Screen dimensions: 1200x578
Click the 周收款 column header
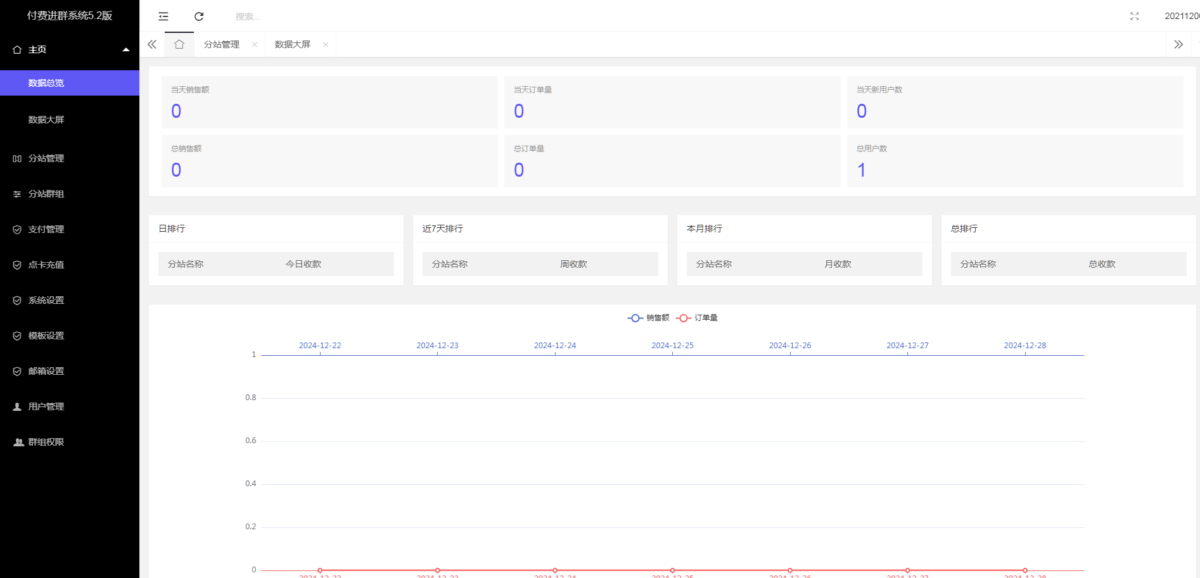click(x=573, y=264)
